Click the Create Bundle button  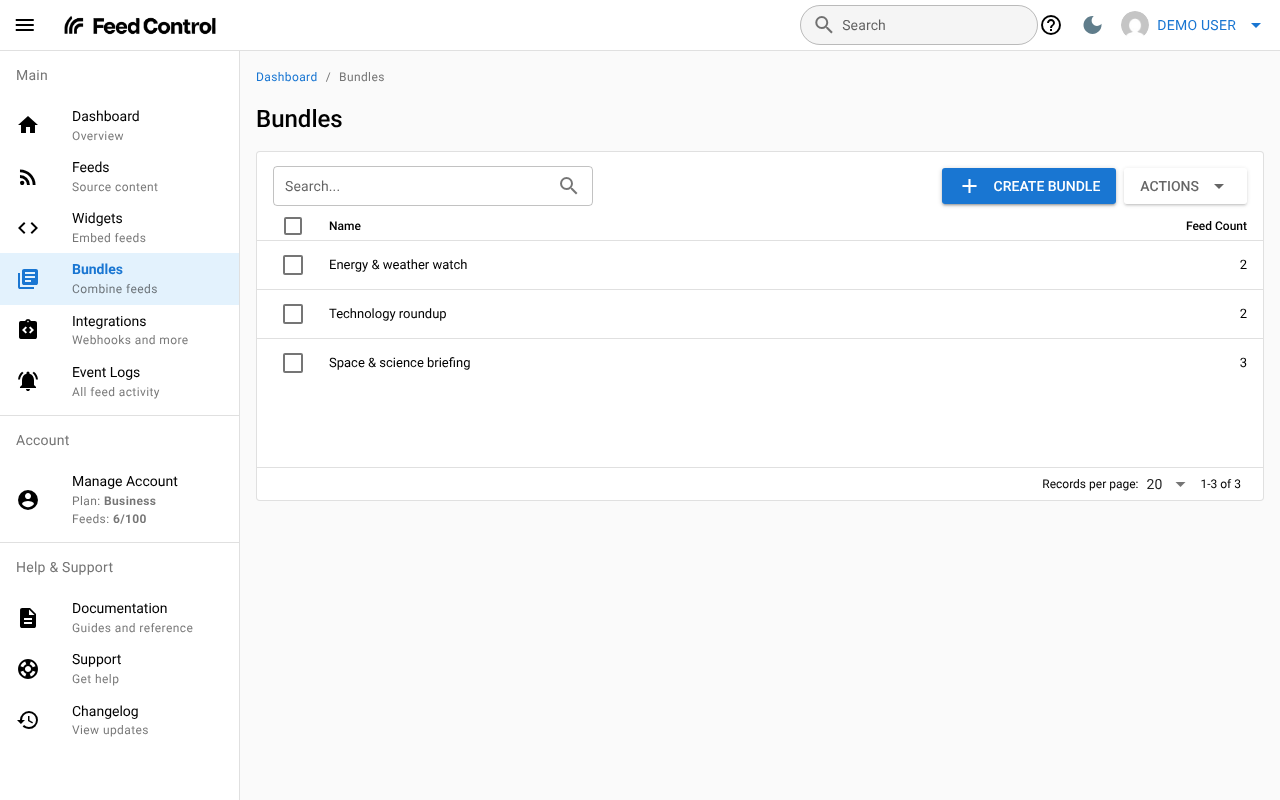pos(1029,186)
